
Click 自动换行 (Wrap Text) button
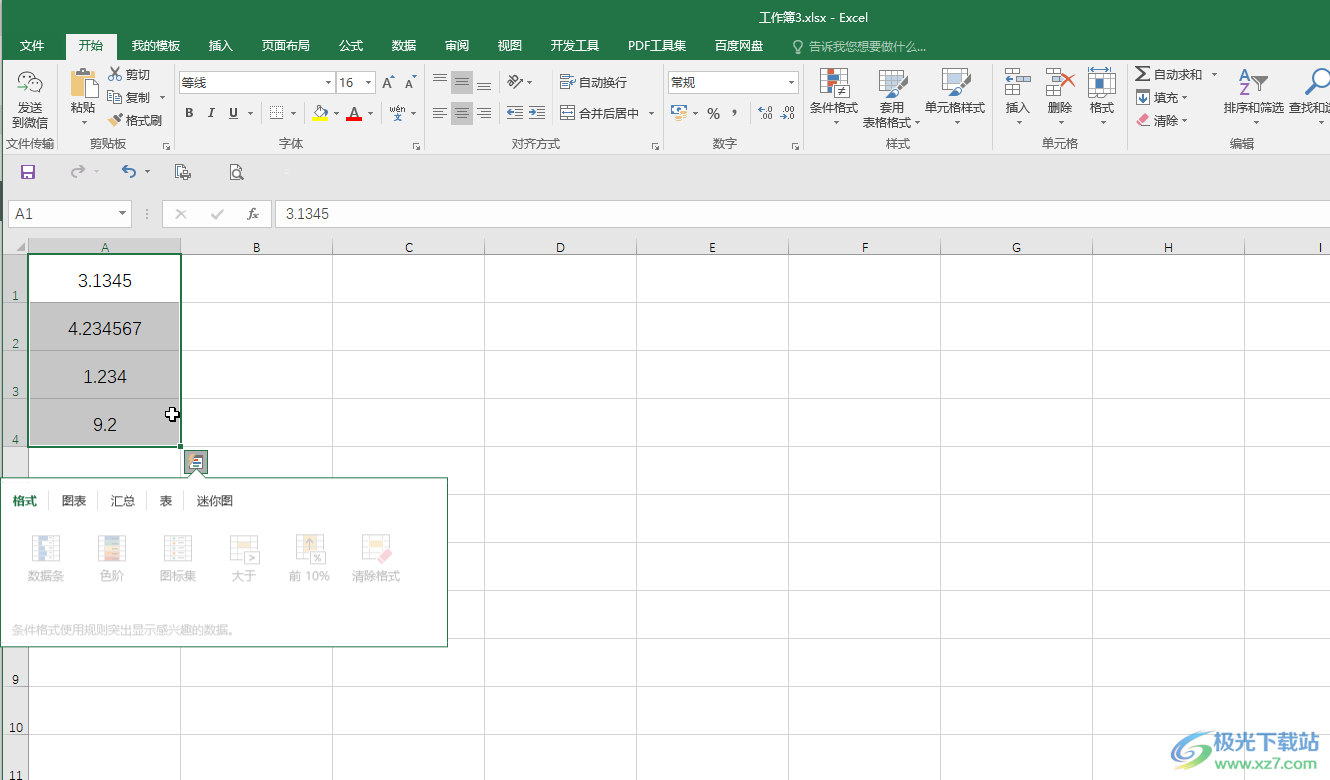tap(594, 82)
